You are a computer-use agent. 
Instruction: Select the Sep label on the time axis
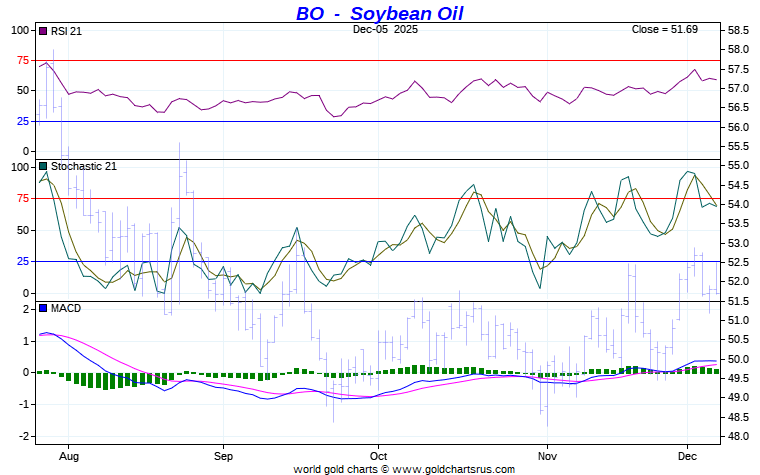(x=223, y=453)
